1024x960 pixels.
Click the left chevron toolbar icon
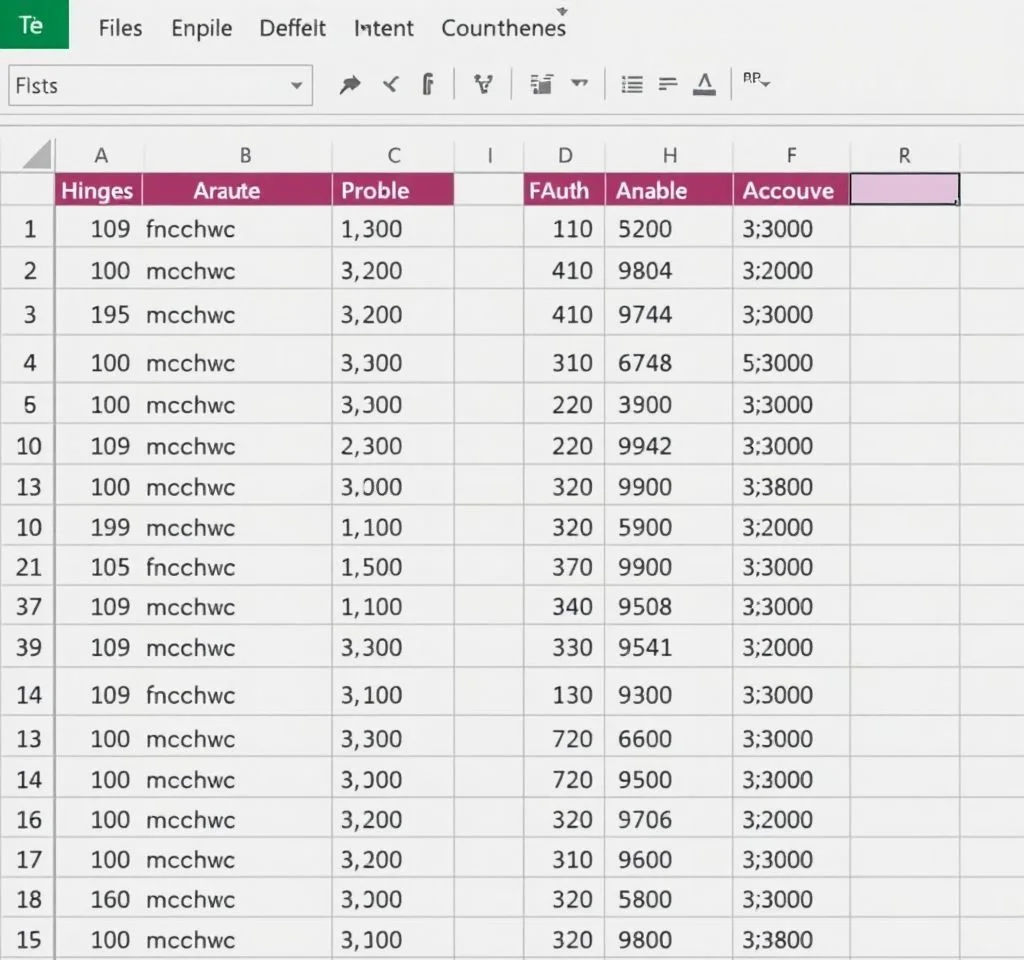(x=390, y=85)
